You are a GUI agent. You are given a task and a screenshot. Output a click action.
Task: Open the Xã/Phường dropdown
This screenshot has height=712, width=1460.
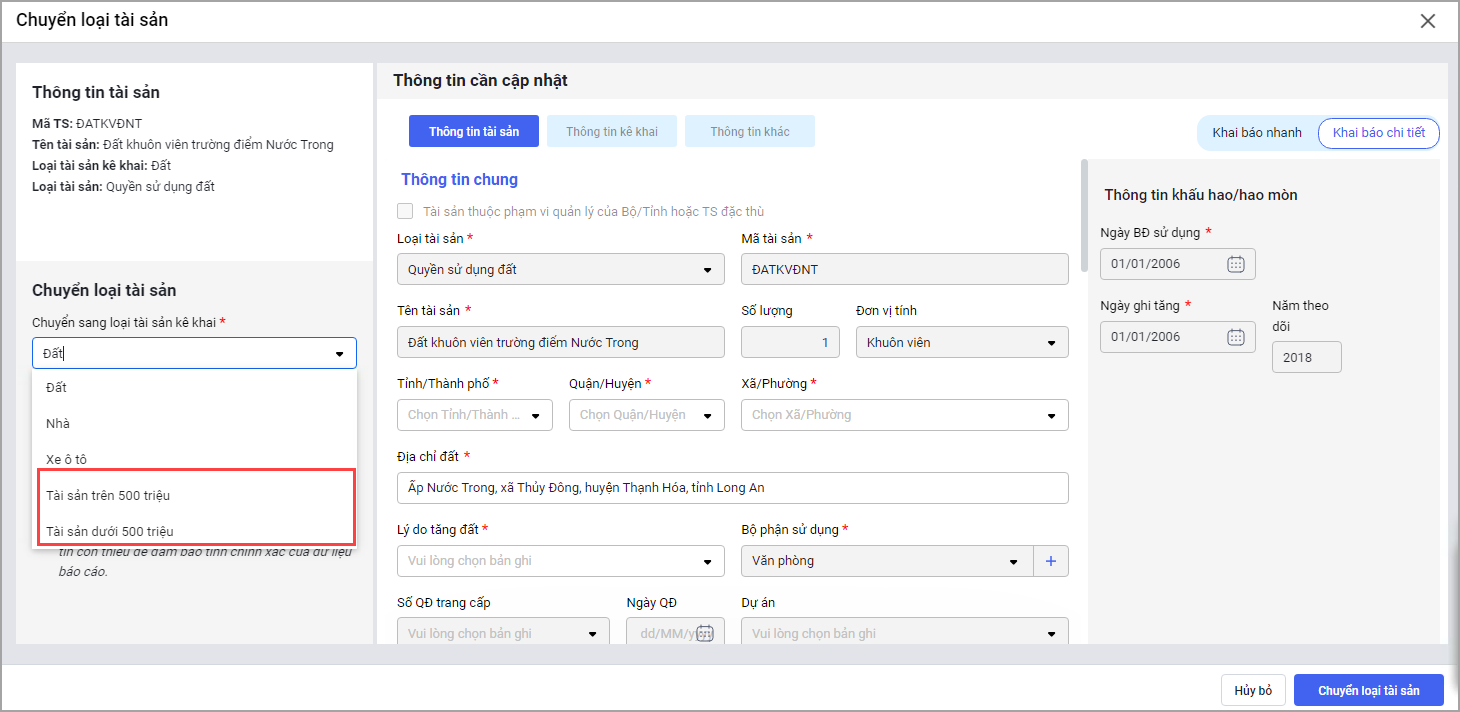coord(1051,415)
